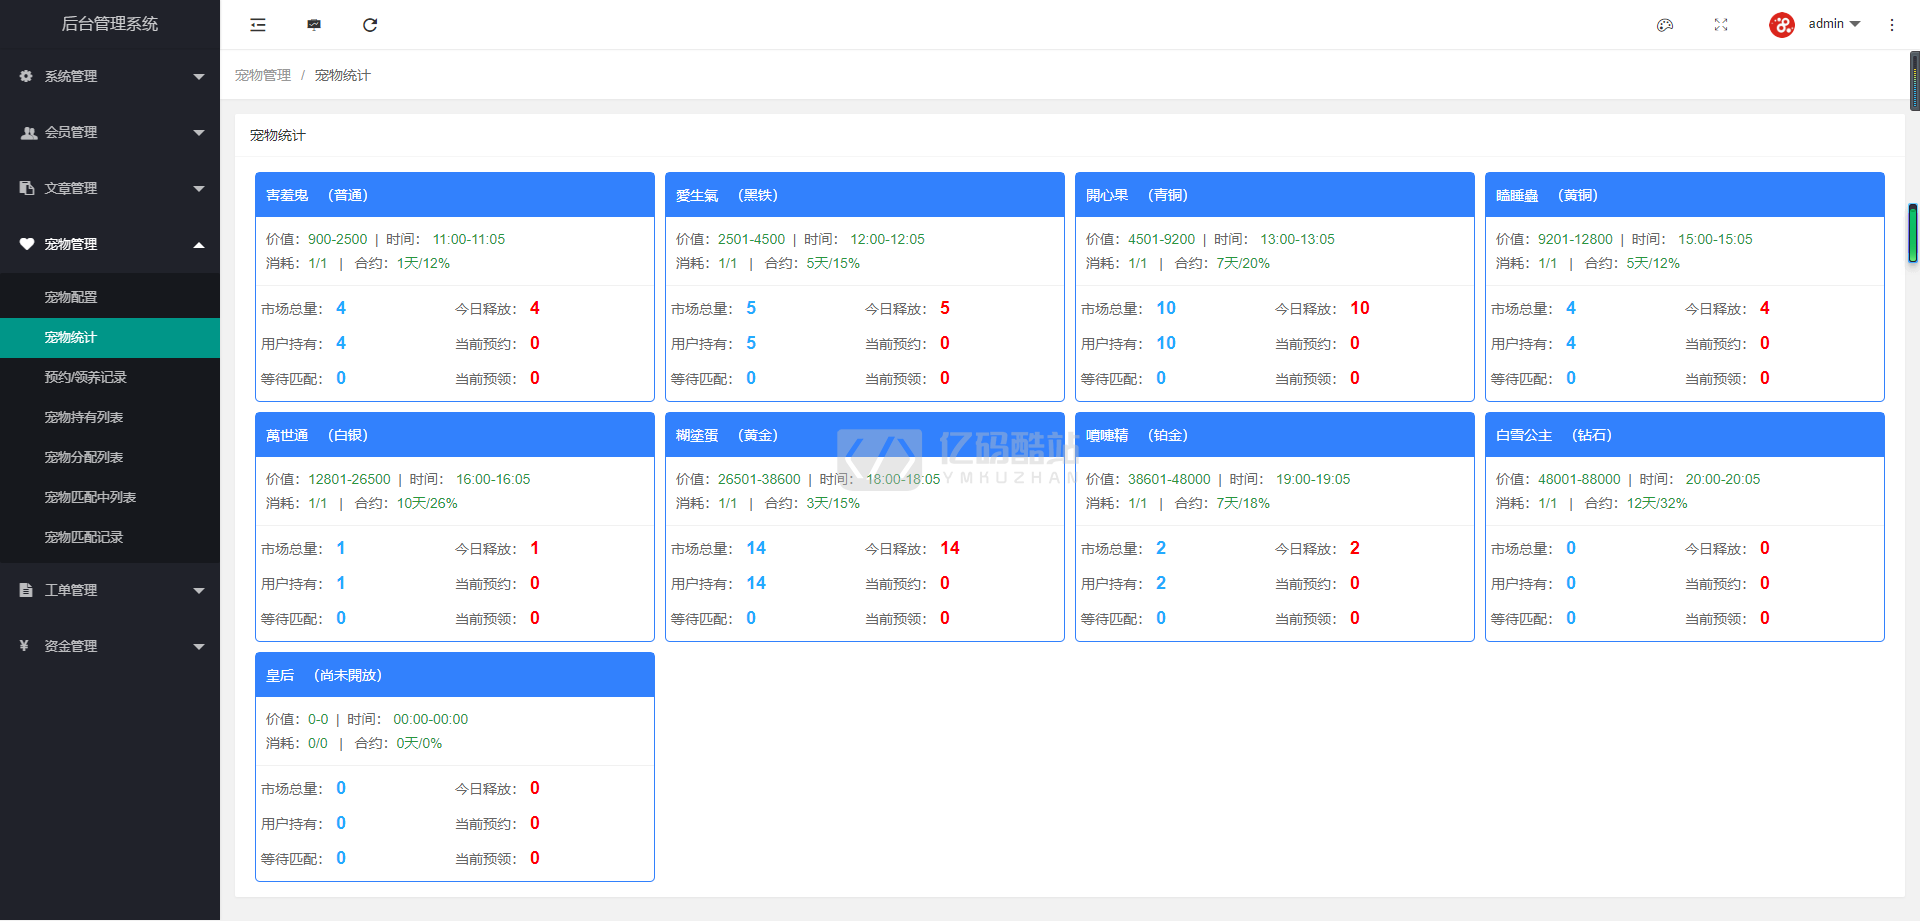Click the 900-2500 price value
The image size is (1920, 921).
click(x=338, y=239)
